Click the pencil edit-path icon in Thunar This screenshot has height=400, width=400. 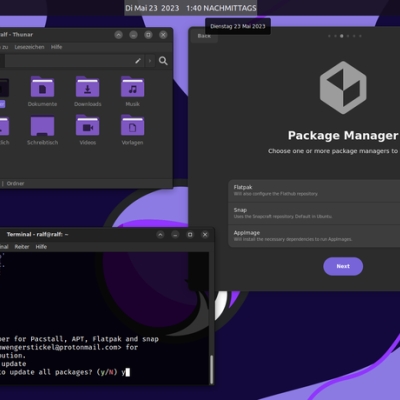coord(138,61)
